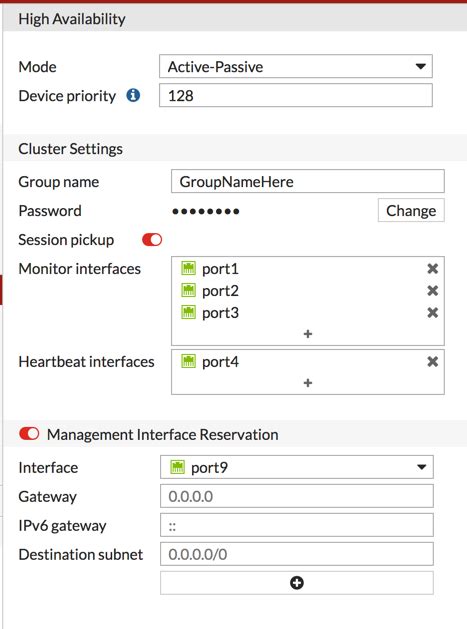Toggle Management Interface Reservation switch
The width and height of the screenshot is (467, 629).
tap(29, 434)
